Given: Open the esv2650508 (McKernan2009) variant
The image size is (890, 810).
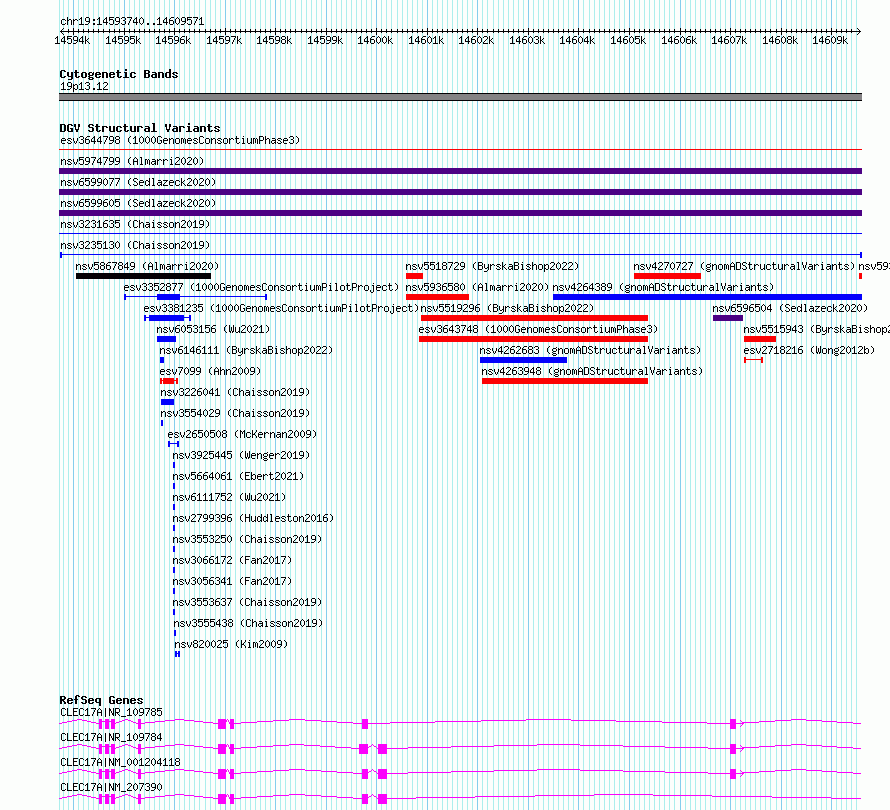Looking at the screenshot, I should pyautogui.click(x=242, y=434).
